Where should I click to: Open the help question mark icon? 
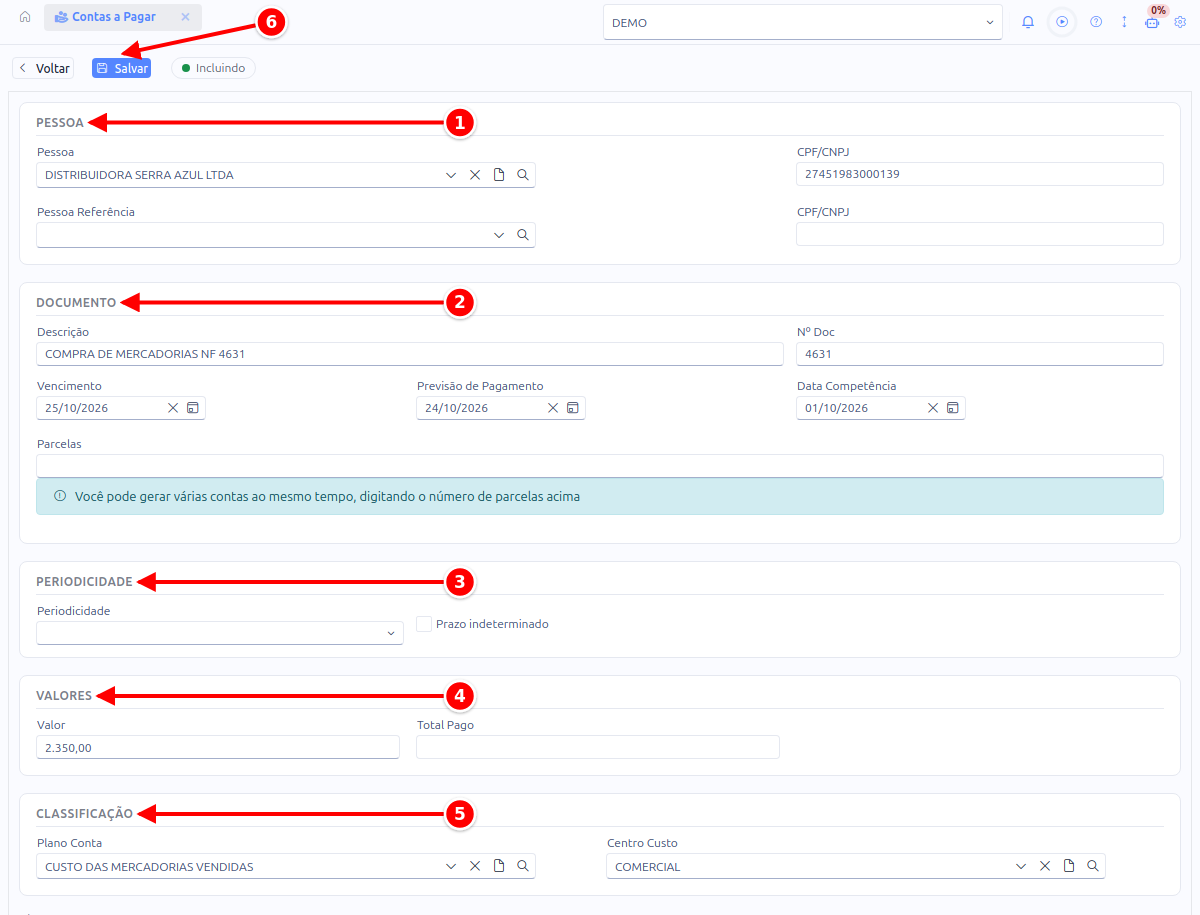pyautogui.click(x=1096, y=22)
